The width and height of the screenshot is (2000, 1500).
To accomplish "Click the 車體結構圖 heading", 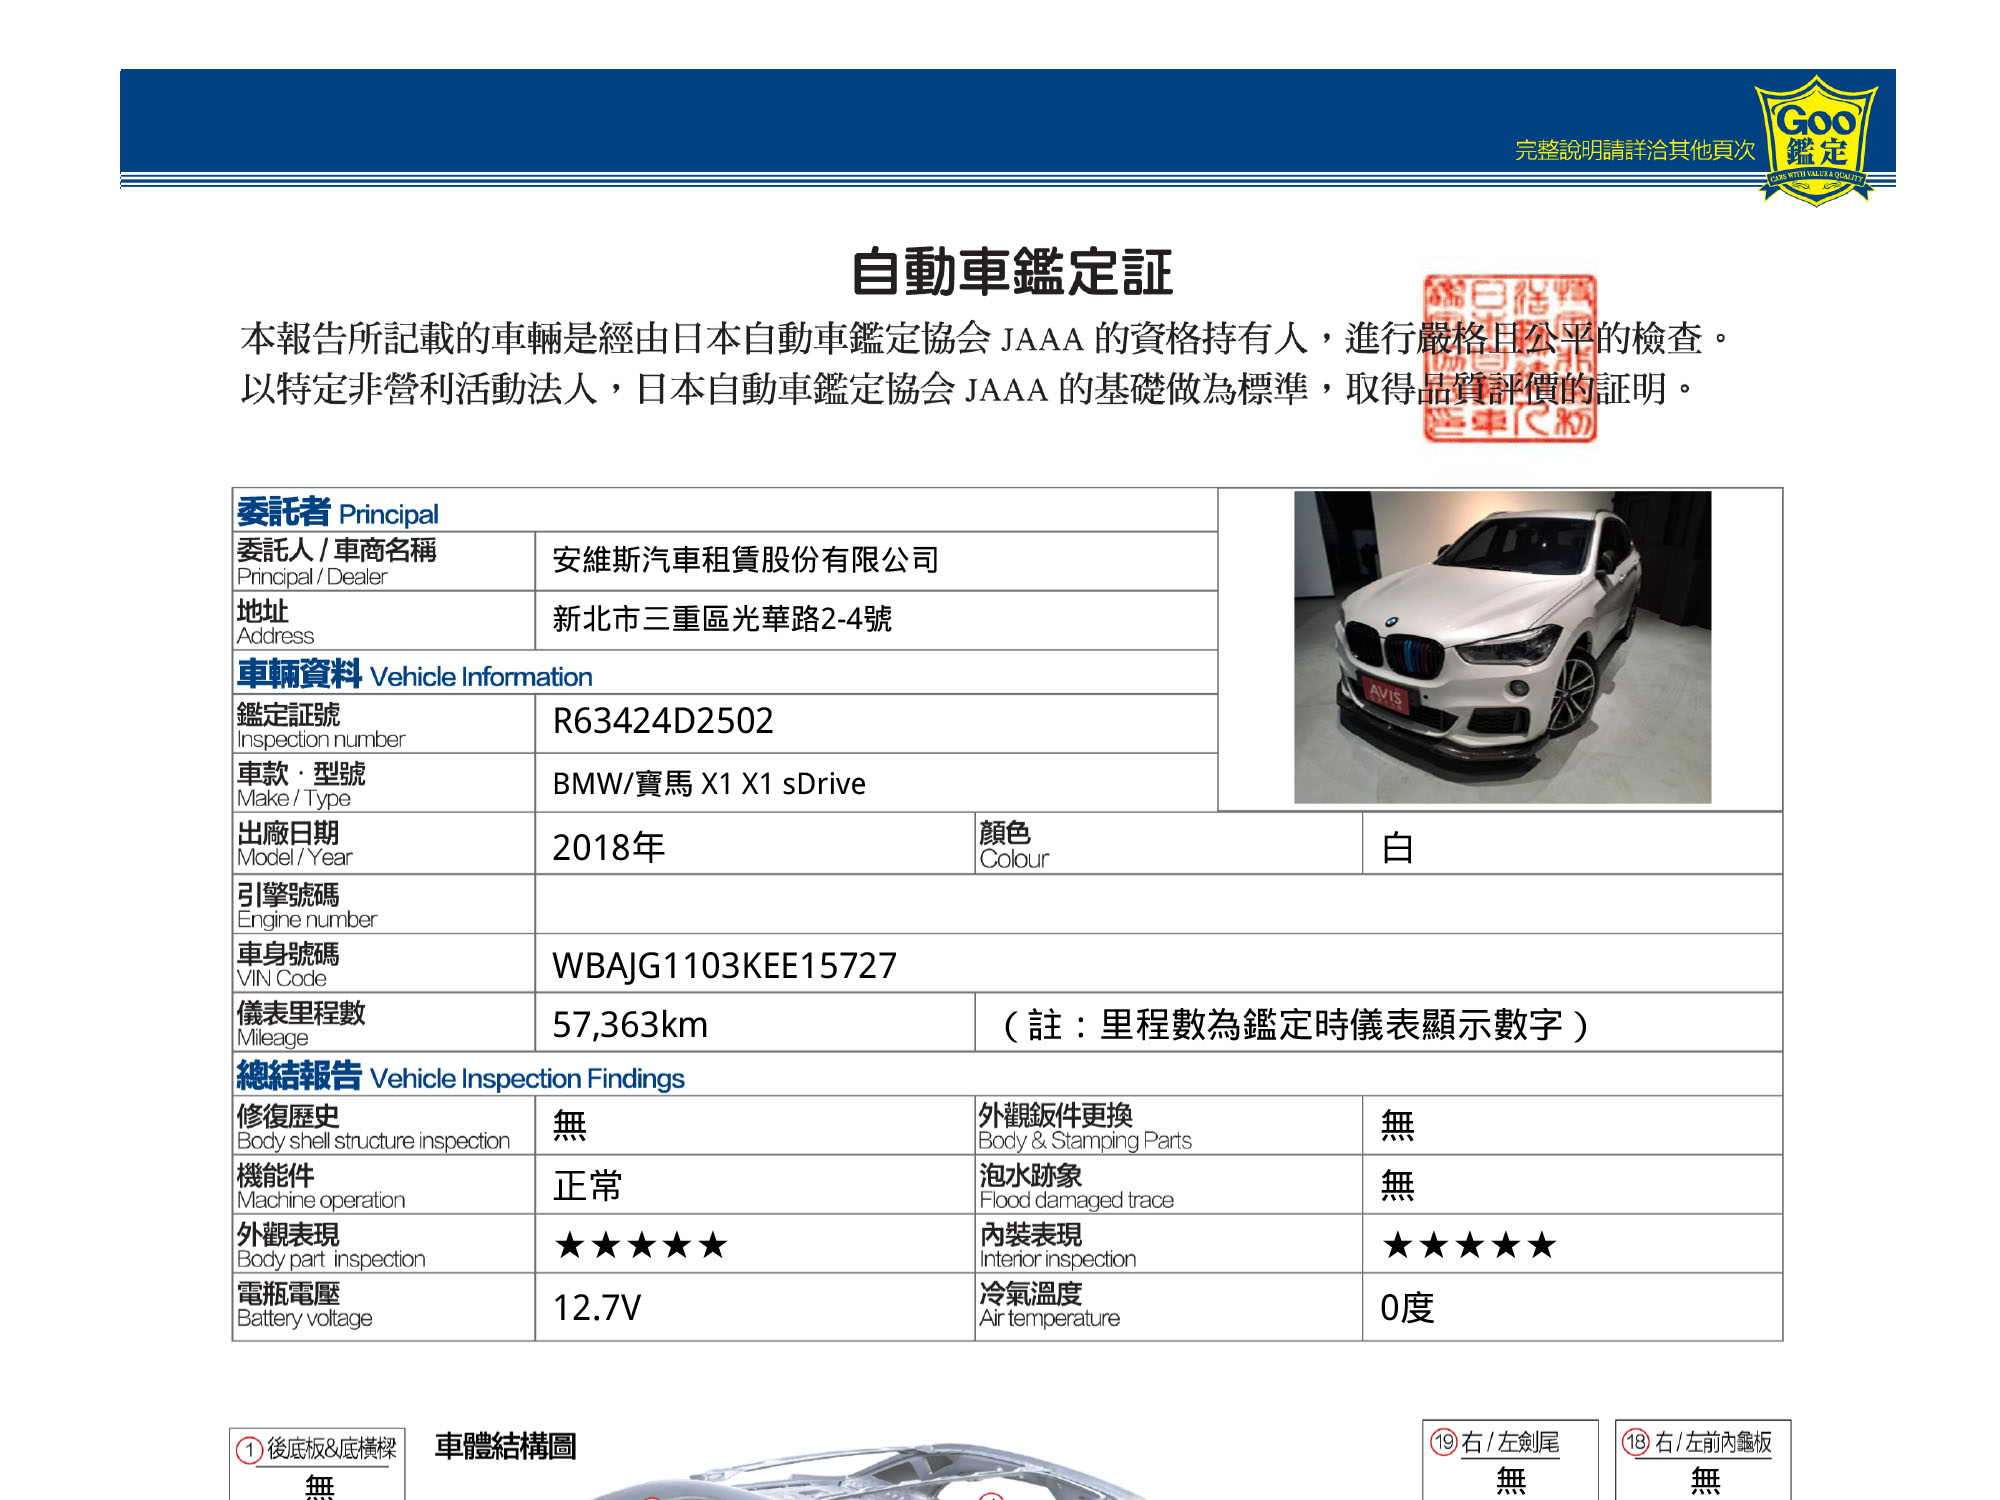I will 505,1446.
